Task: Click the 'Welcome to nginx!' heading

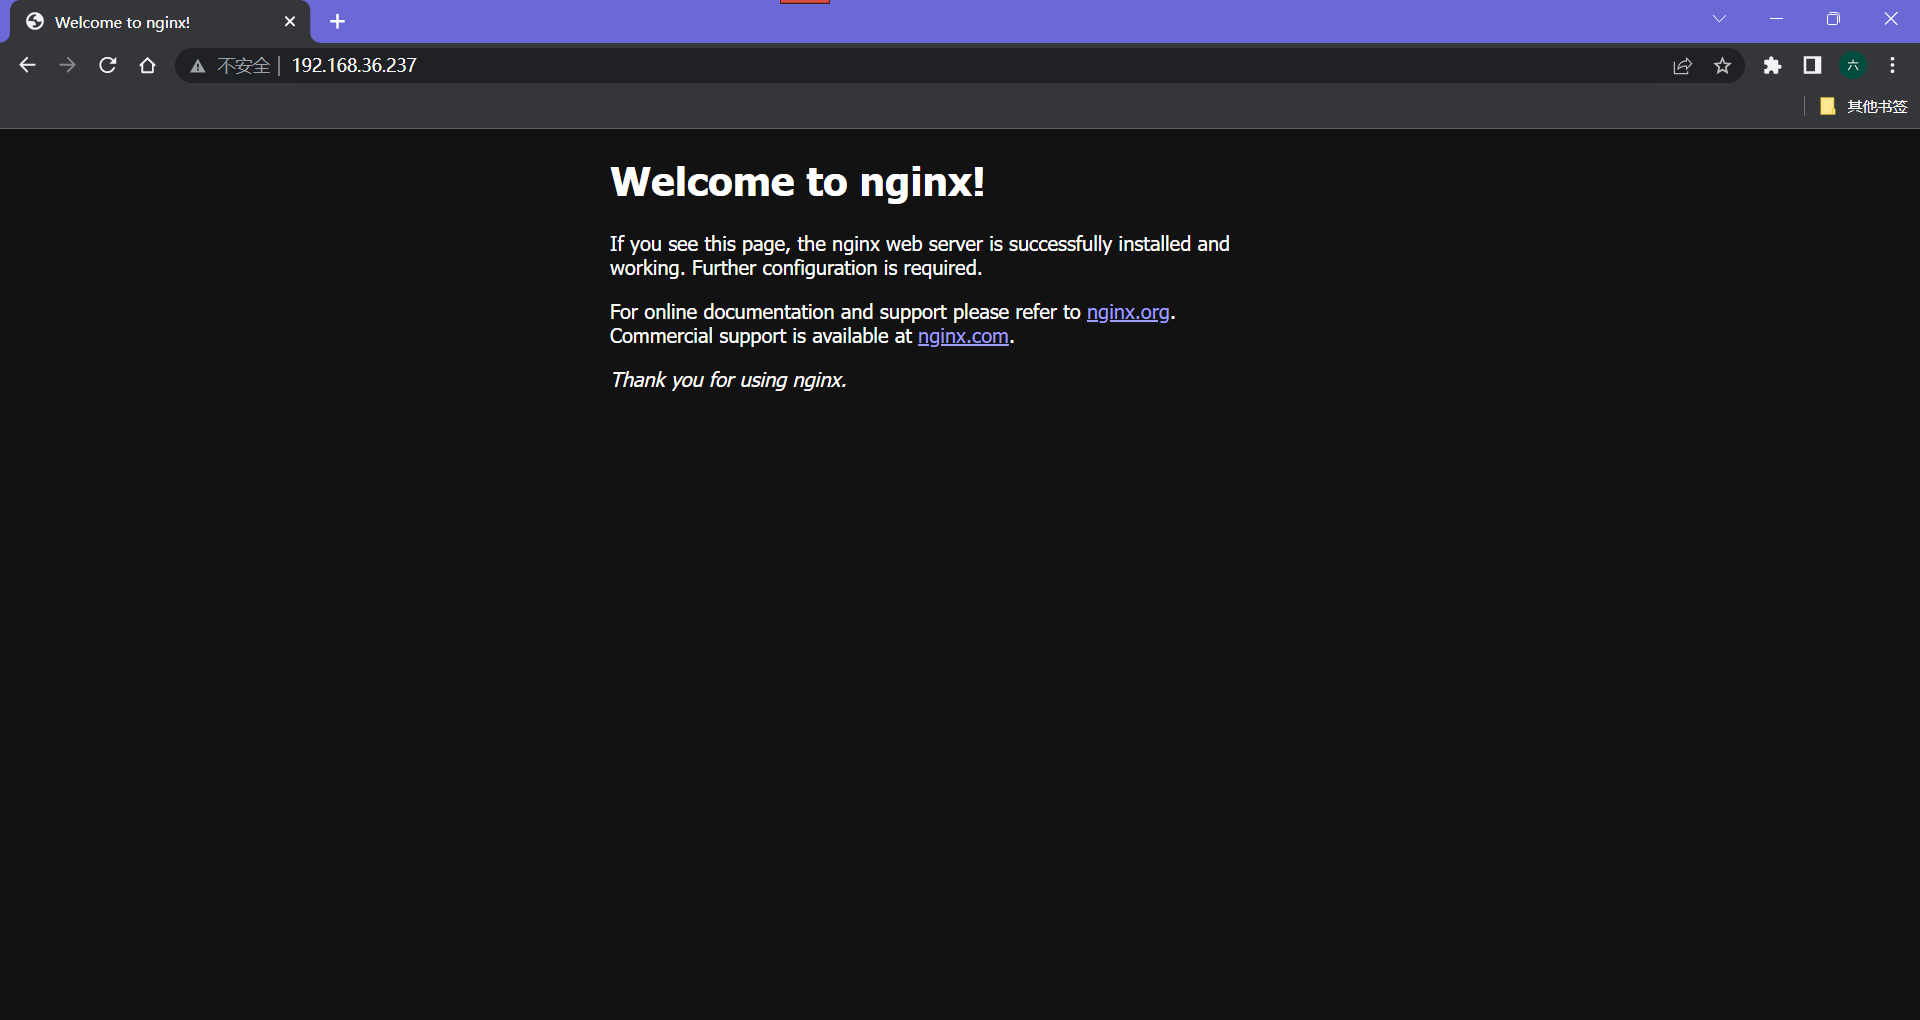Action: pyautogui.click(x=797, y=182)
